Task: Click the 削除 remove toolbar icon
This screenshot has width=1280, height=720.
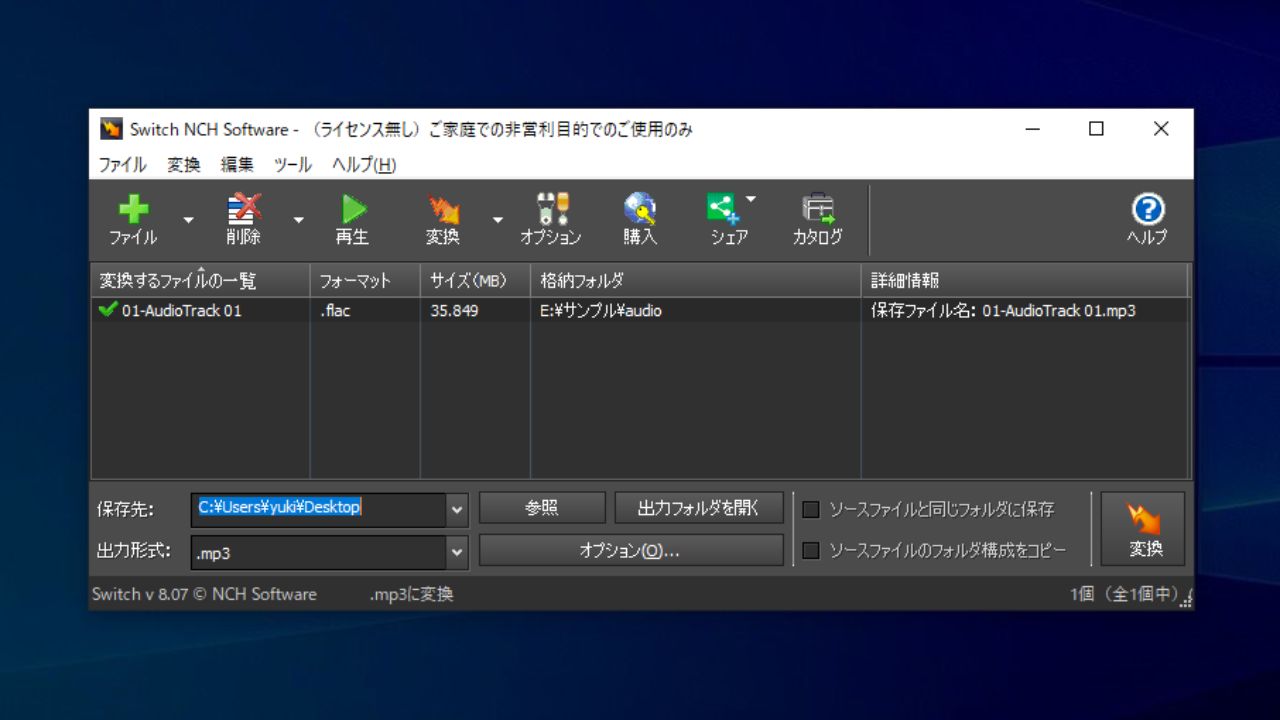Action: (x=243, y=219)
